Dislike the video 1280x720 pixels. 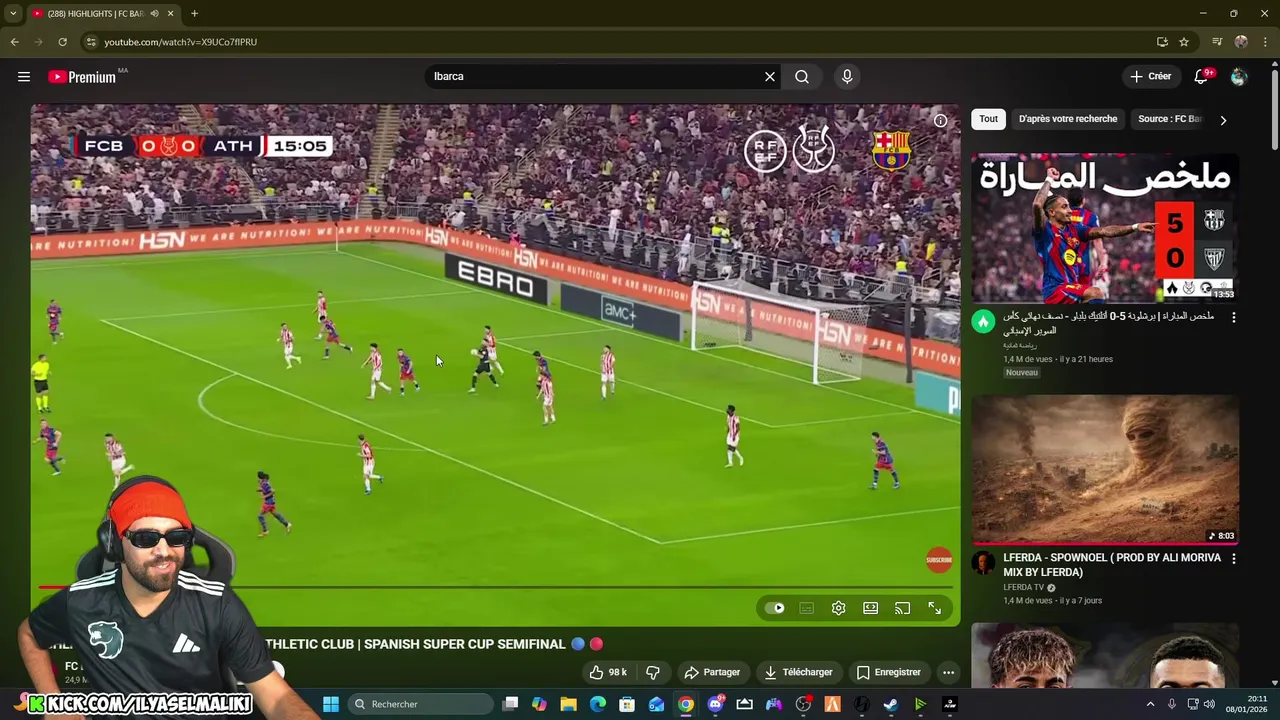[x=653, y=672]
